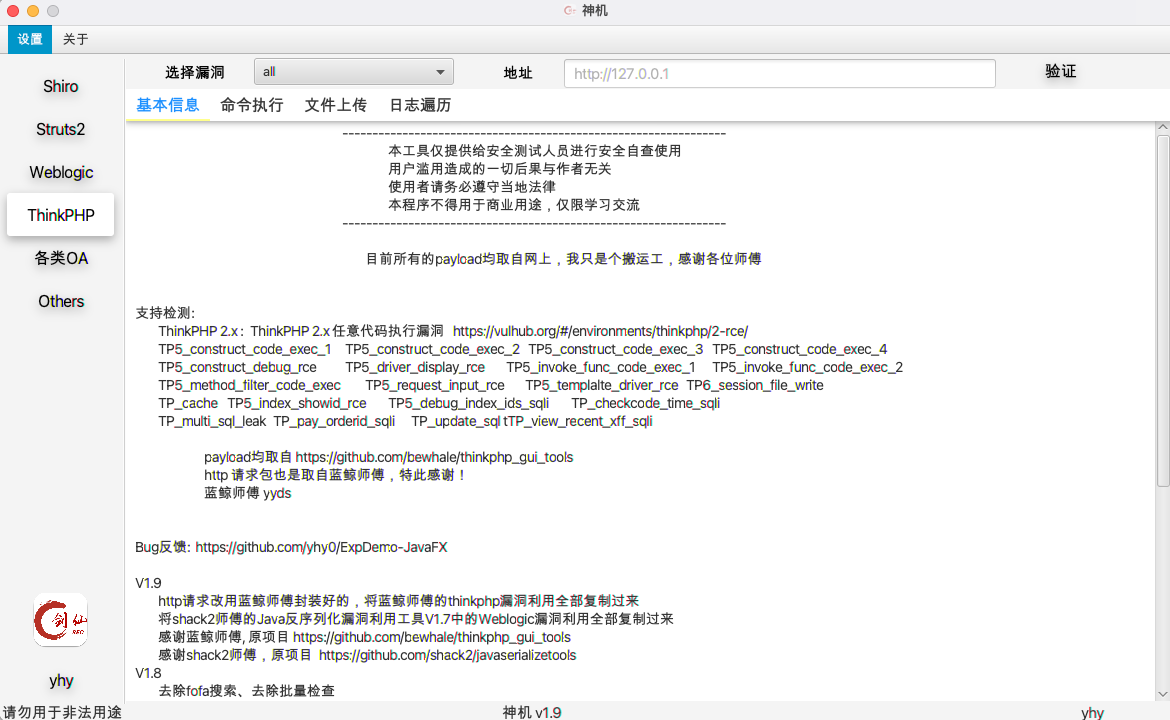
Task: Switch to the 日志遍历 tab
Action: click(x=420, y=105)
